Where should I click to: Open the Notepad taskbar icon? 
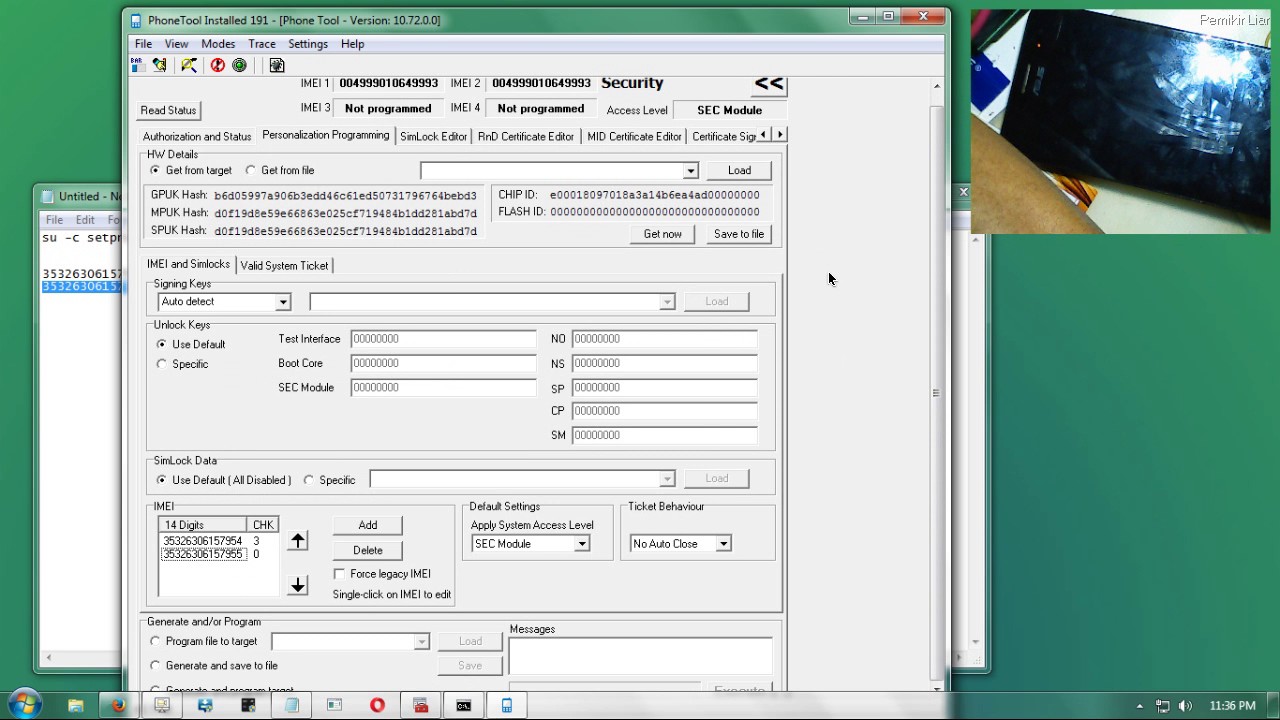point(291,705)
